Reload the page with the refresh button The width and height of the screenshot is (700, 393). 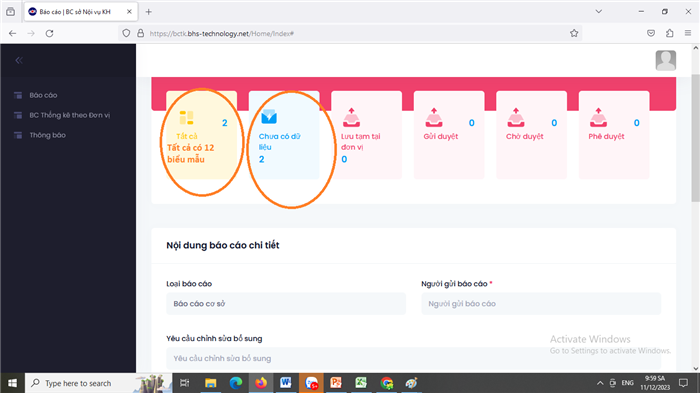click(50, 33)
